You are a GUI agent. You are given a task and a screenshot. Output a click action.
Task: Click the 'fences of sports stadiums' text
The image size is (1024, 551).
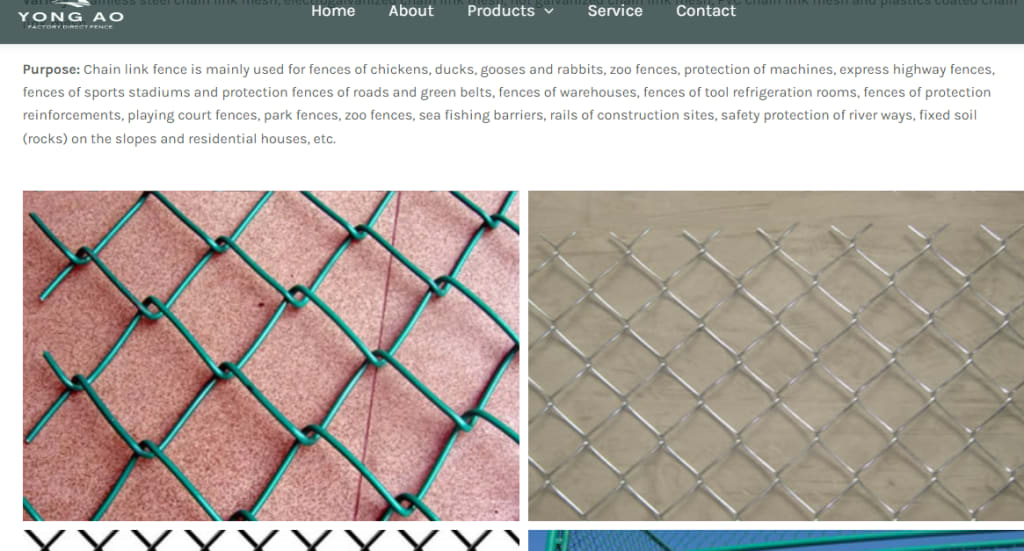click(106, 93)
